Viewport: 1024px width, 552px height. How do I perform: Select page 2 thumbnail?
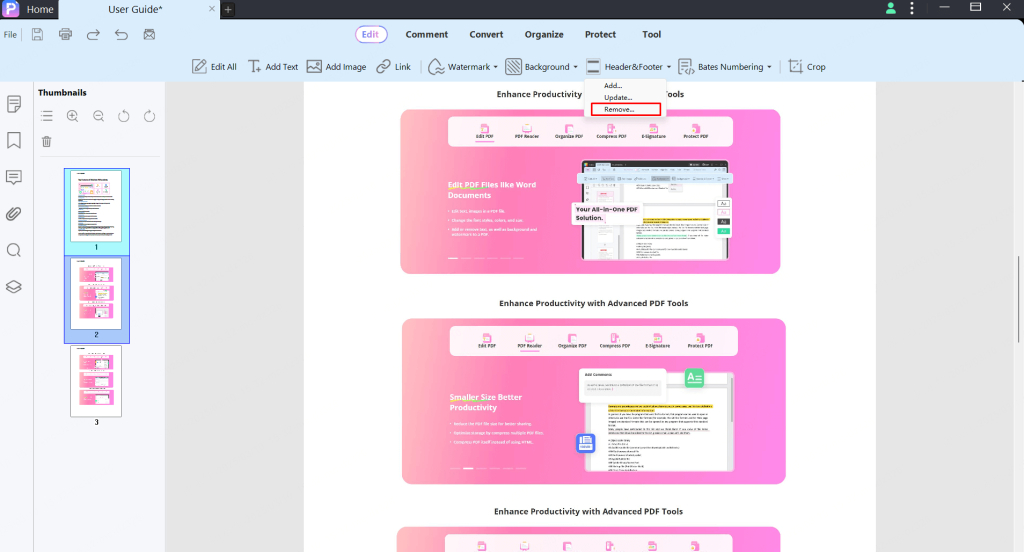pyautogui.click(x=96, y=294)
